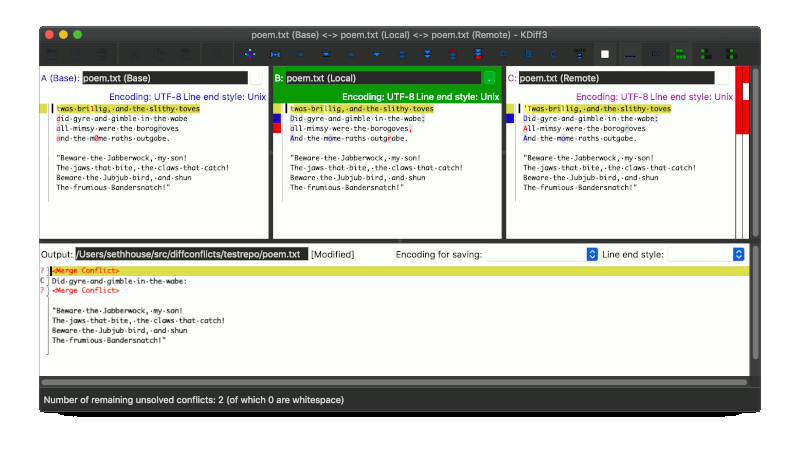Go to current delta using colorful icon
This screenshot has height=464, width=800.
[248, 53]
